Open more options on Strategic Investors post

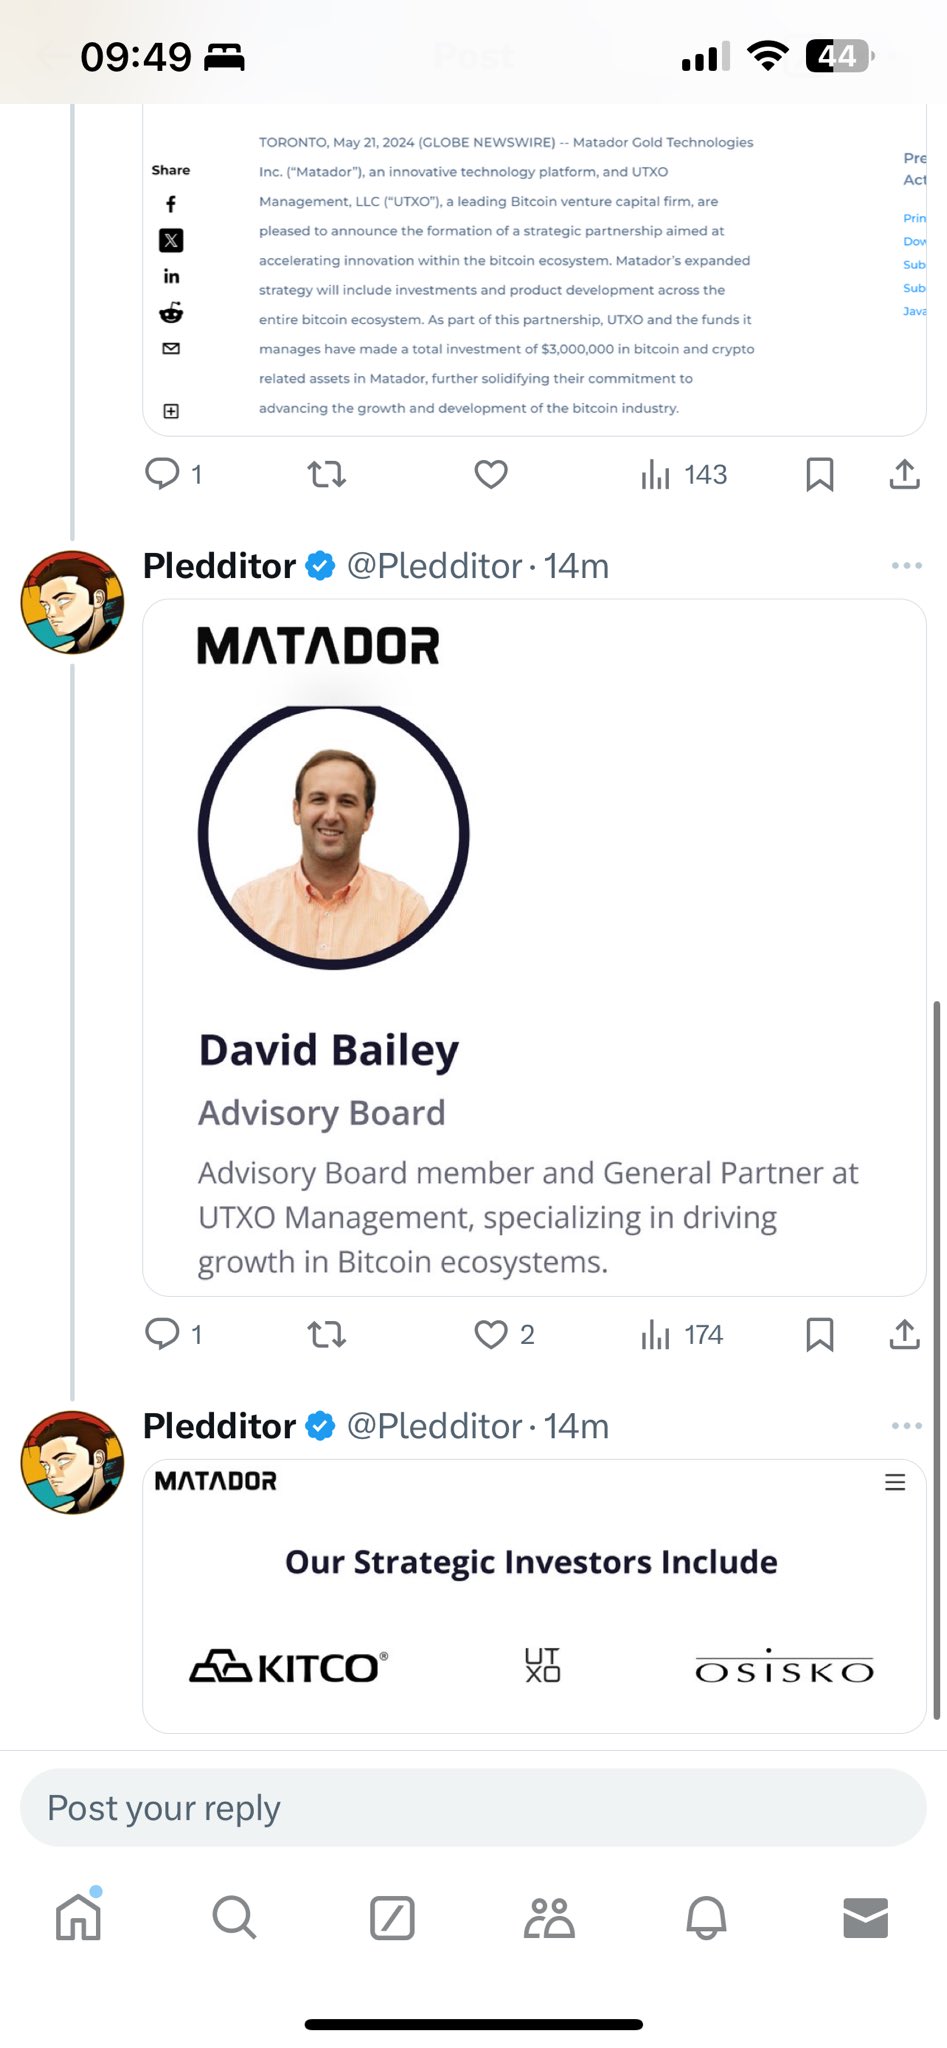tap(906, 1426)
